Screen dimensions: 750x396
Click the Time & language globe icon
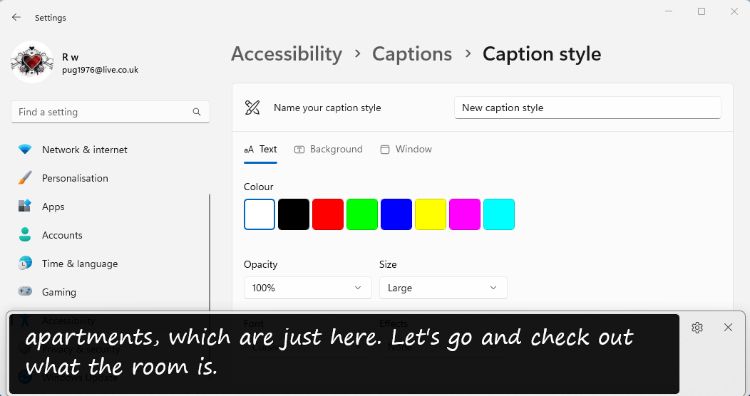coord(25,263)
